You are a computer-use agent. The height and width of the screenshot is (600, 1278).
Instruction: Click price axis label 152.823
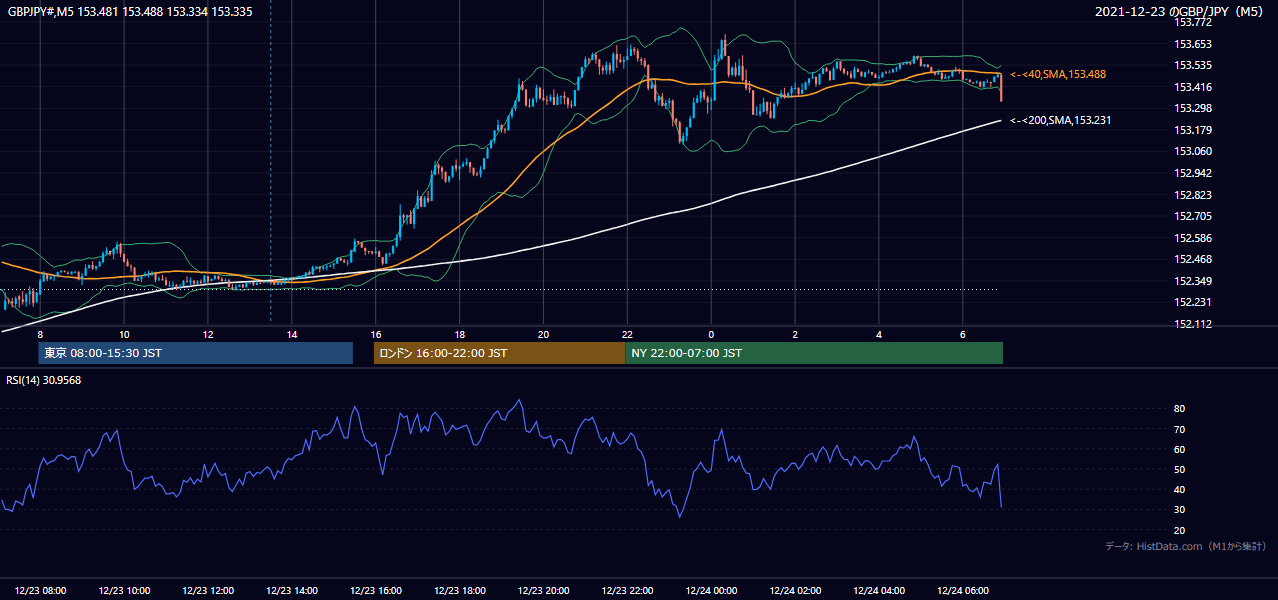tap(1192, 195)
